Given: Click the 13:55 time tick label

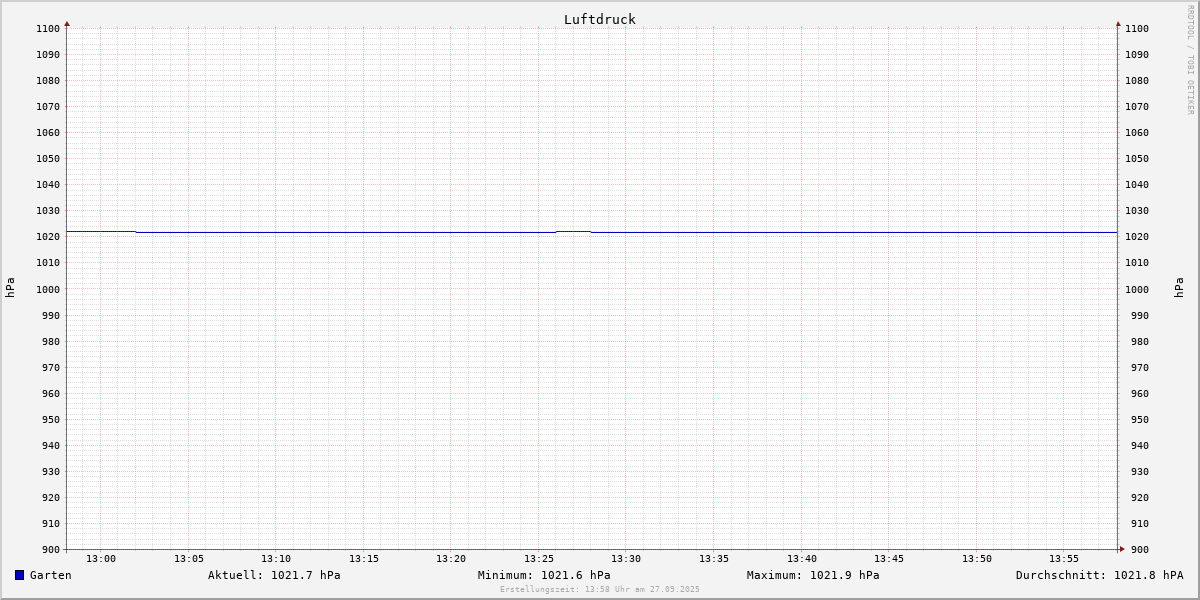Looking at the screenshot, I should coord(1064,559).
